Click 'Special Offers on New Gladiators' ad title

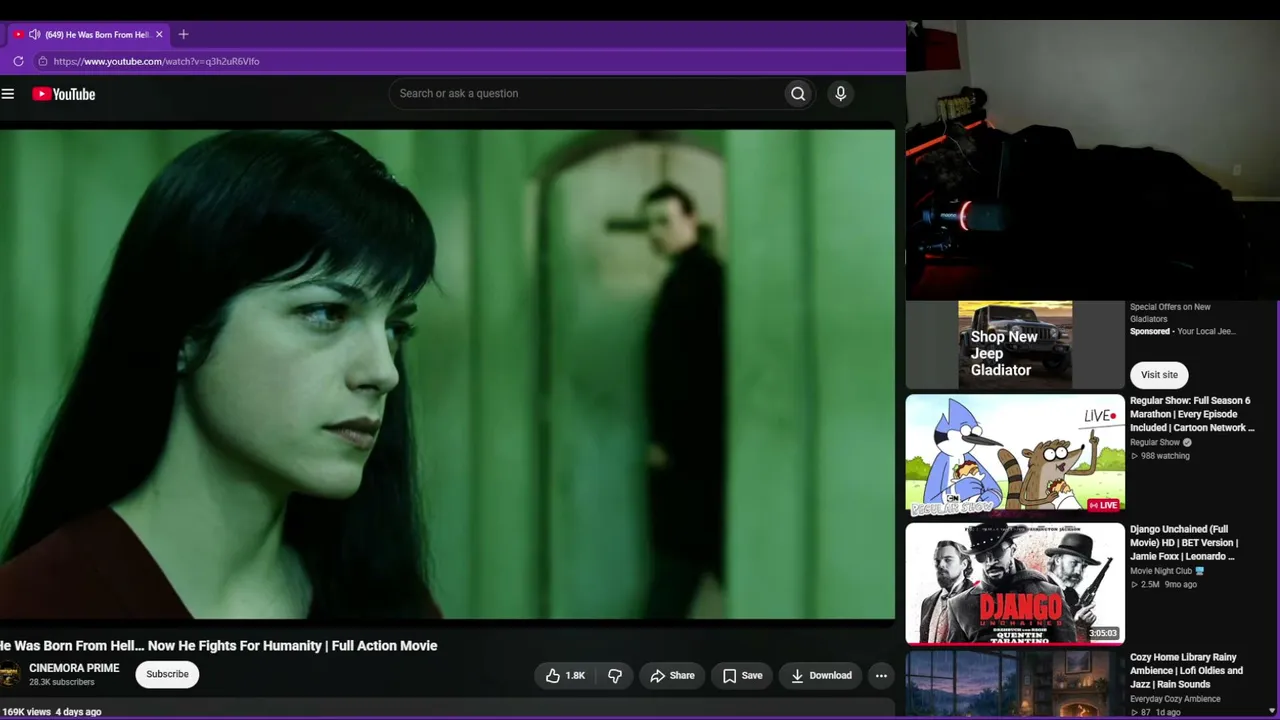pyautogui.click(x=1171, y=313)
